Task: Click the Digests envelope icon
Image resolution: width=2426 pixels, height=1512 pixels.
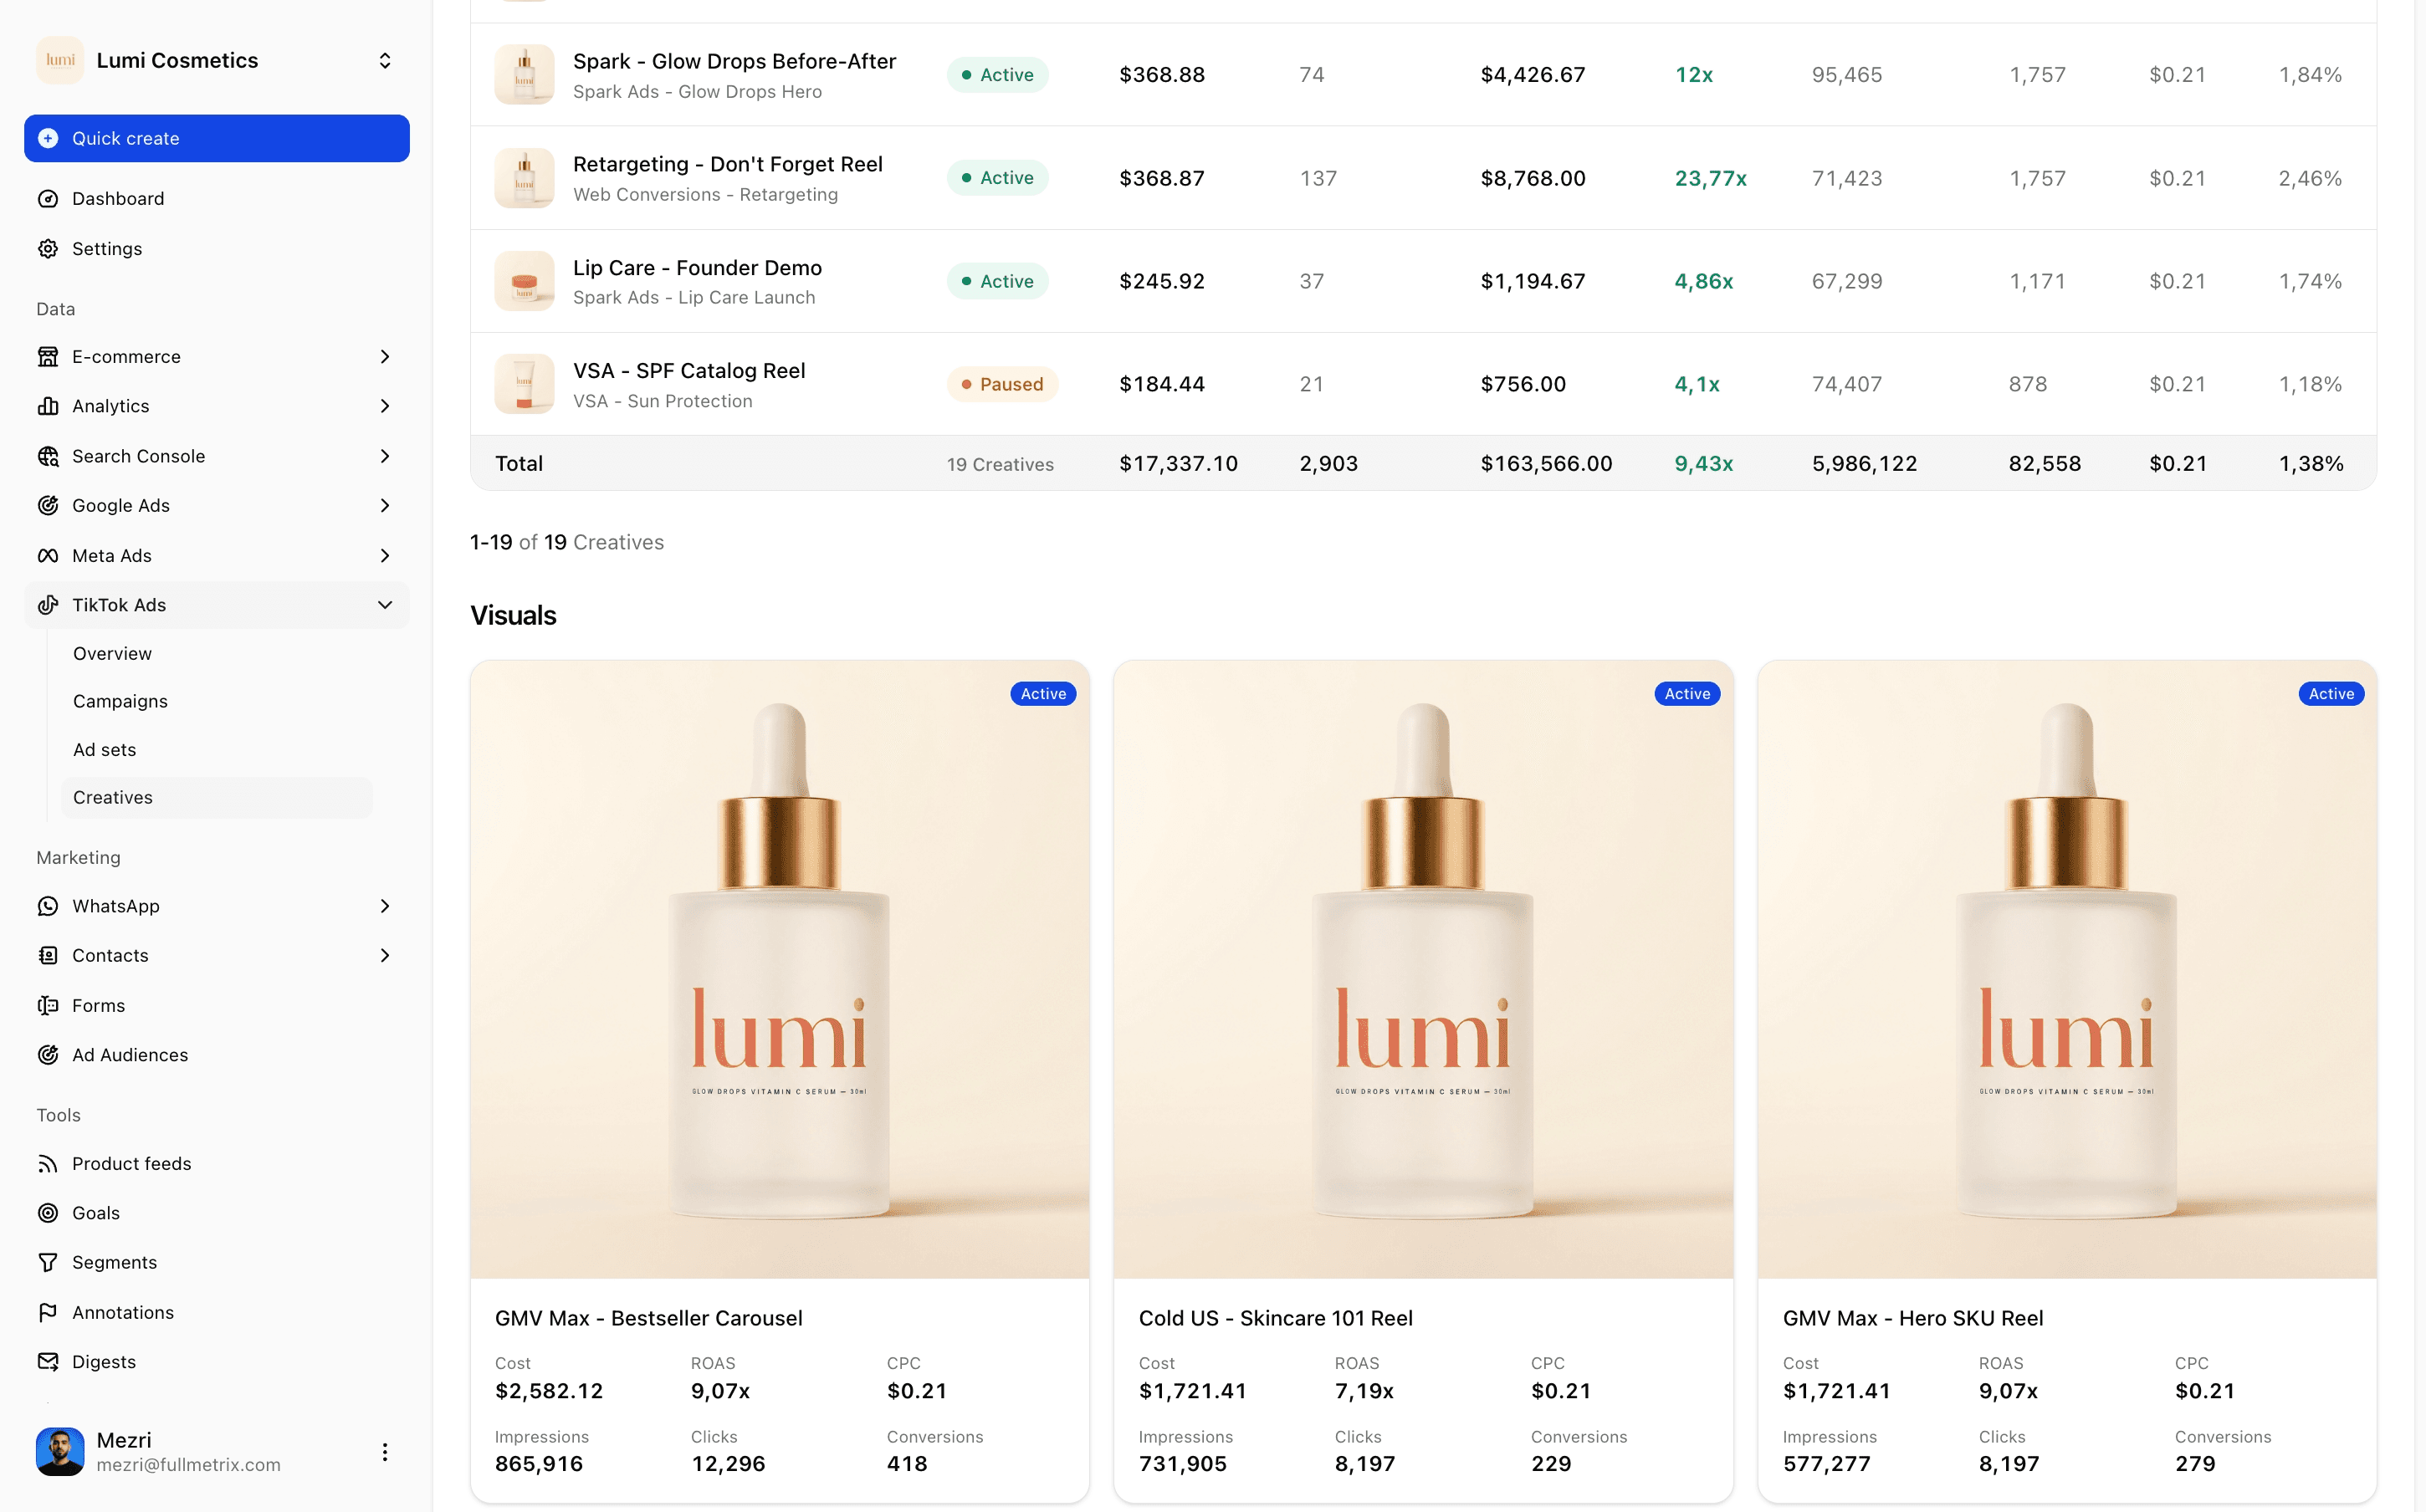Action: coord(48,1362)
